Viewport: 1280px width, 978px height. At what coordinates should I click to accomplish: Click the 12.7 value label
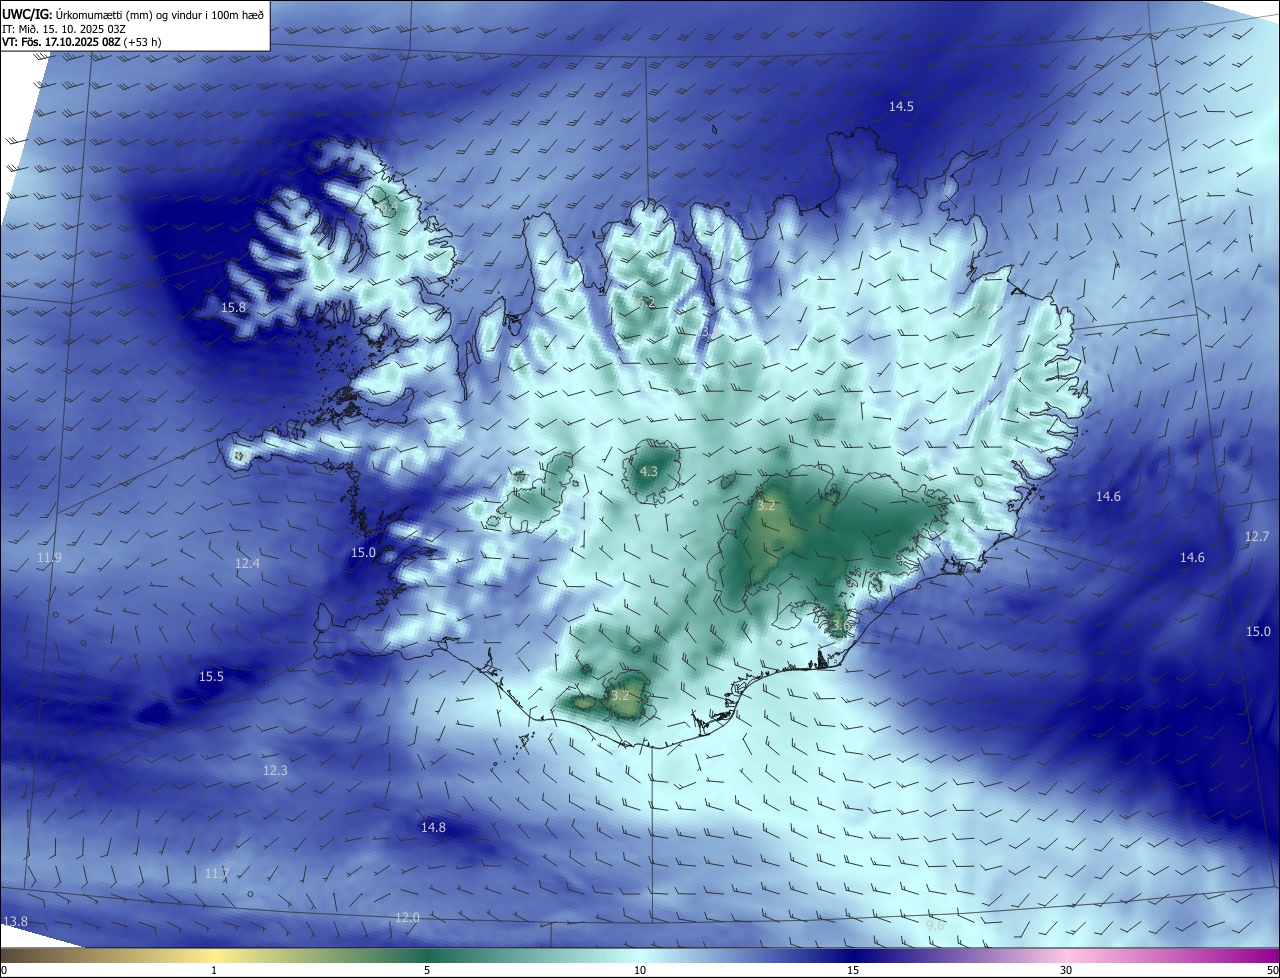click(1257, 537)
